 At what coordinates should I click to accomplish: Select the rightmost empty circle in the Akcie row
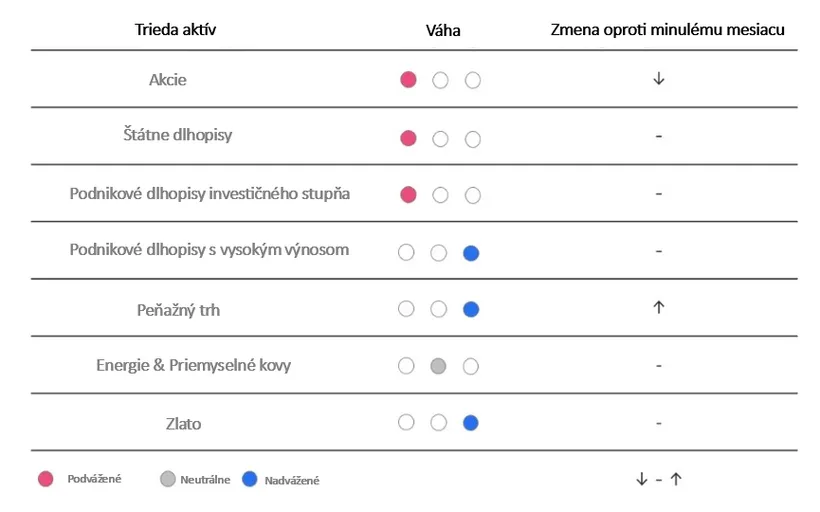(473, 80)
